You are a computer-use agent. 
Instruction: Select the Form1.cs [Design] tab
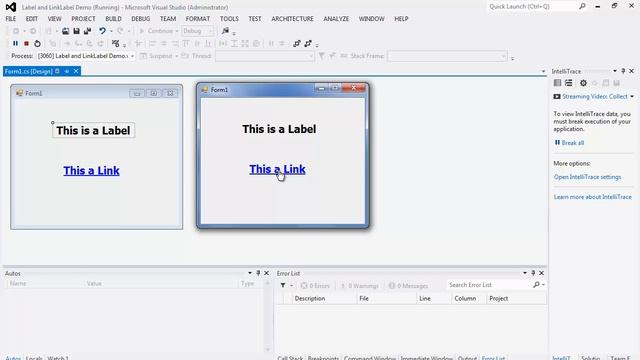(29, 71)
